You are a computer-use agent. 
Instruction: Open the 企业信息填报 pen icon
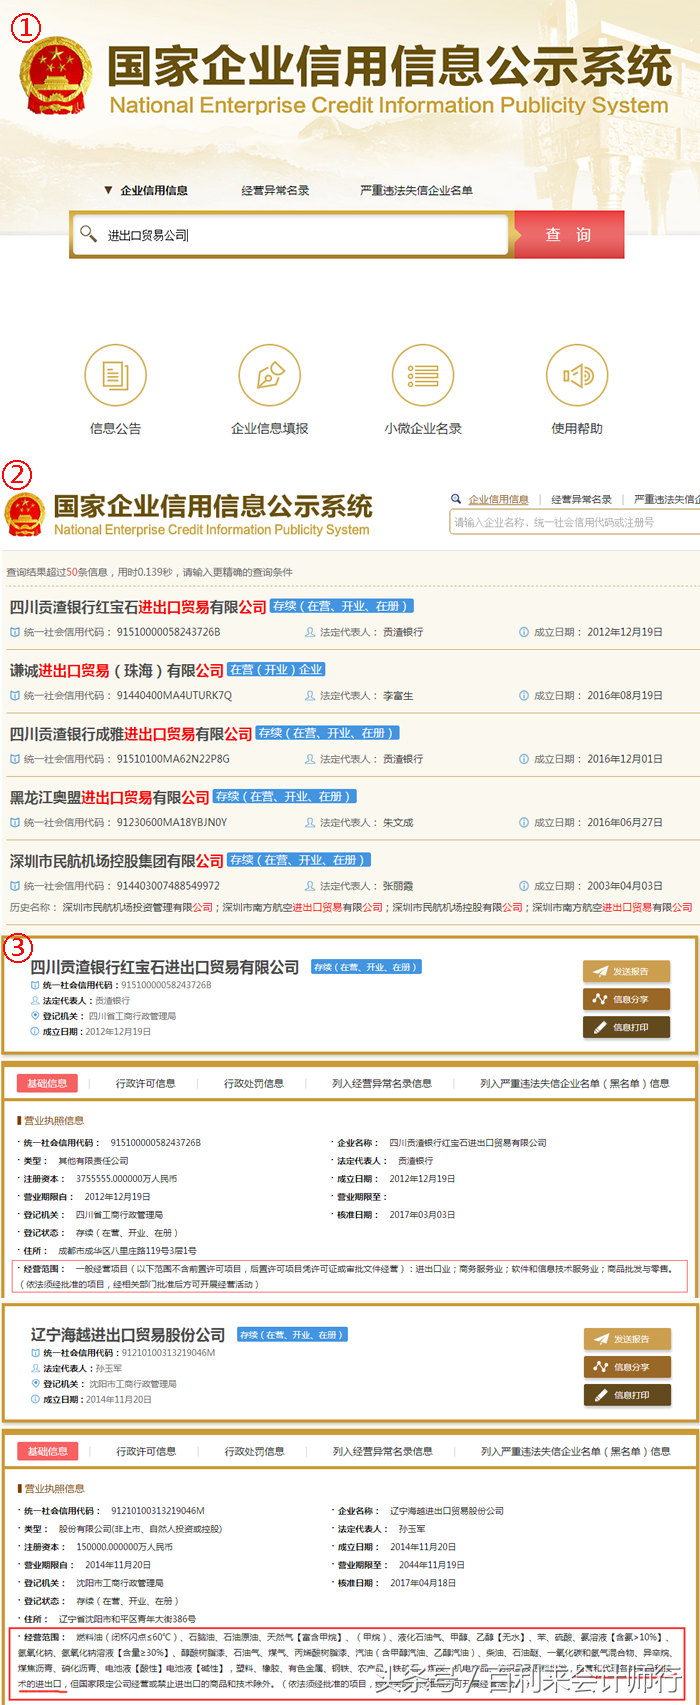[270, 375]
